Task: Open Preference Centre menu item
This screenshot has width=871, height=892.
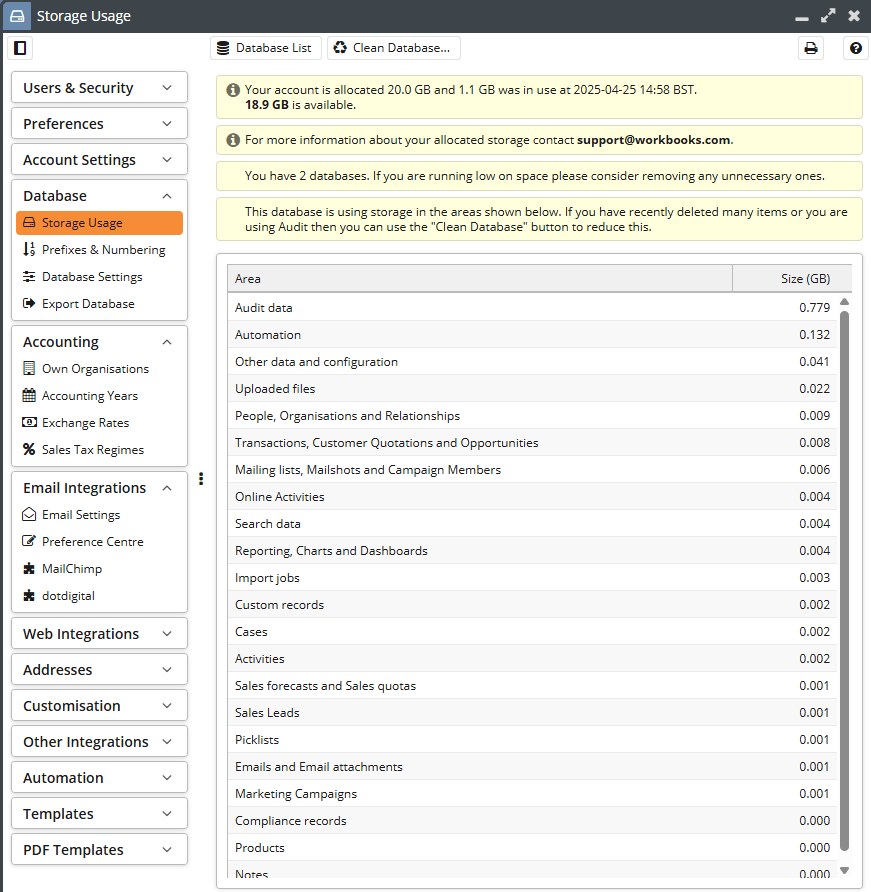Action: tap(100, 541)
